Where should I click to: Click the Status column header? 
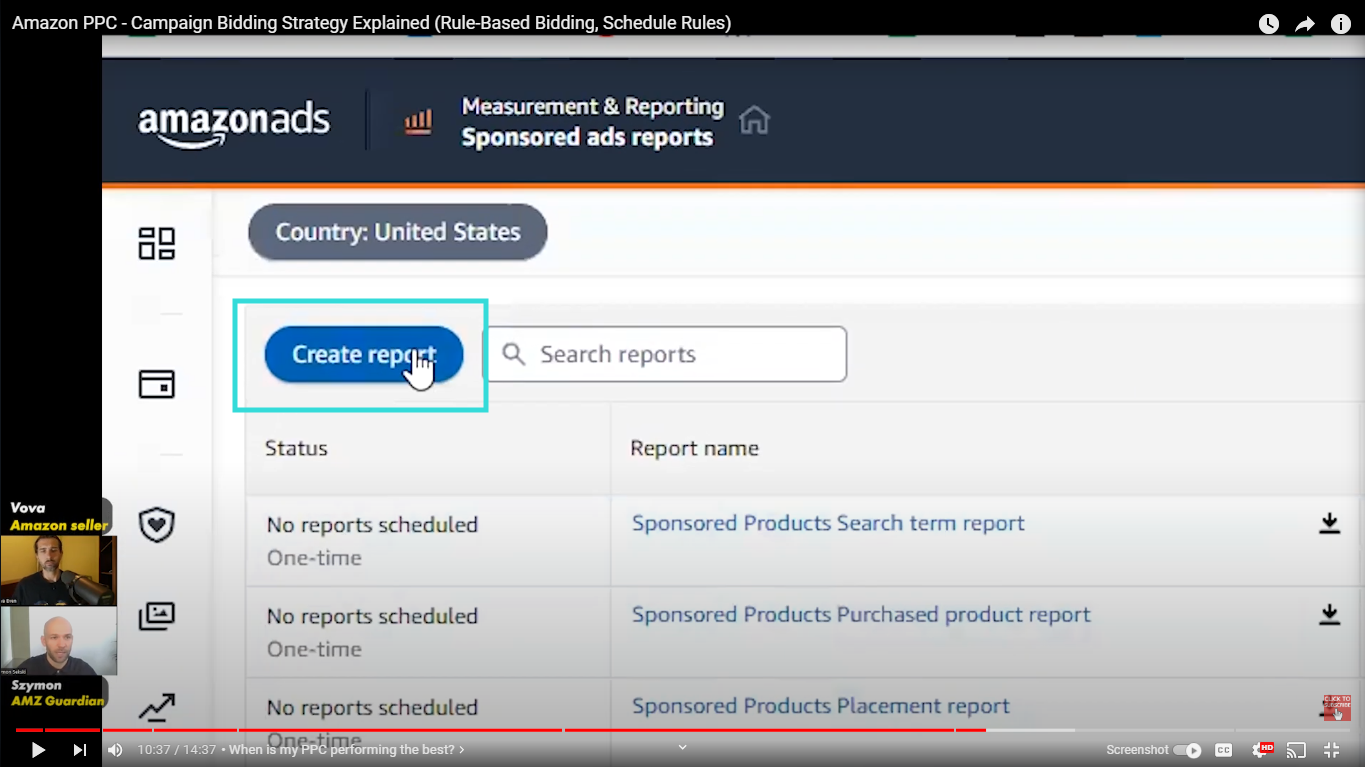tap(296, 448)
